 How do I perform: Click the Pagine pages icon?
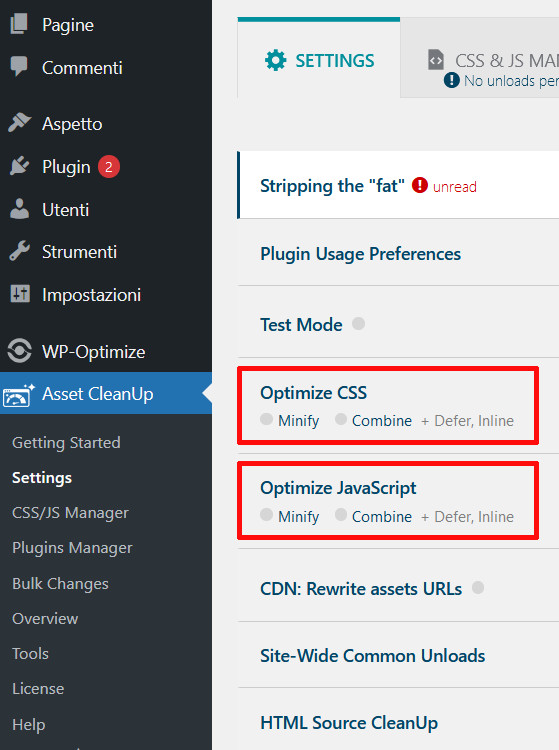point(19,24)
